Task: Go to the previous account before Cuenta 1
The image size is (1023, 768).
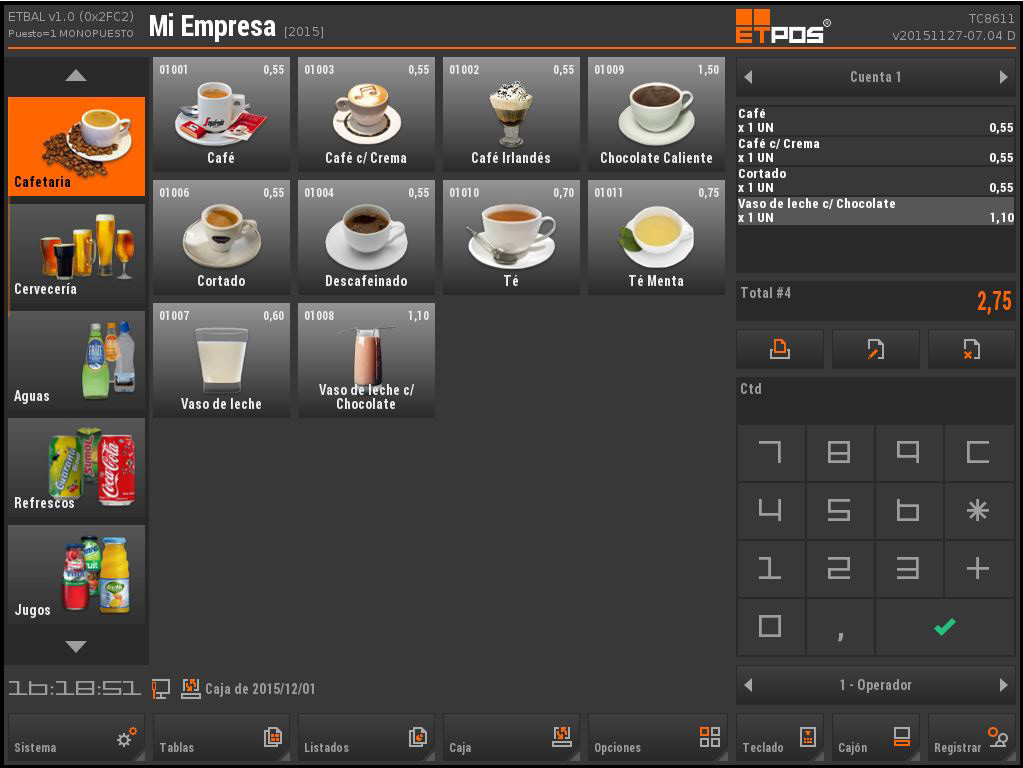Action: (x=748, y=77)
